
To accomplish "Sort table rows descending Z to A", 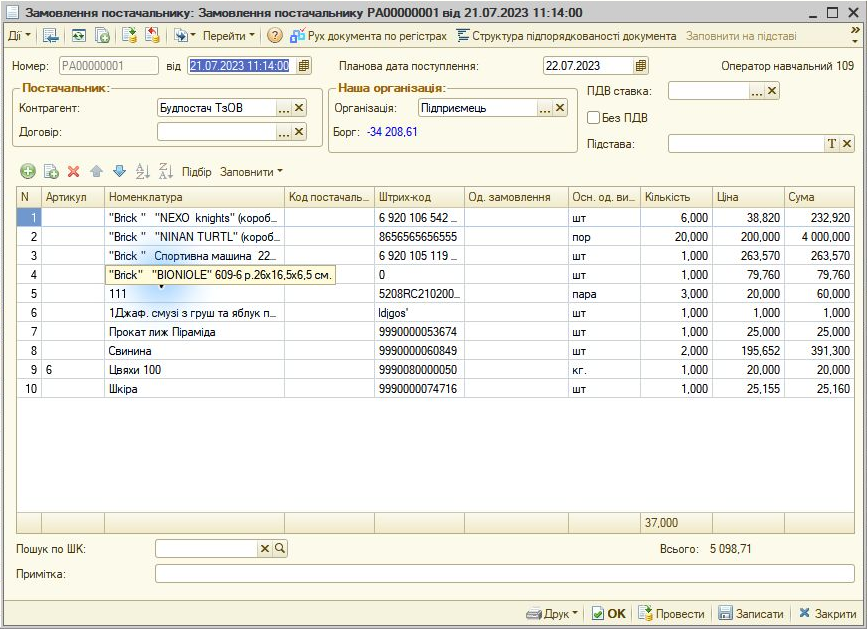I will pyautogui.click(x=165, y=171).
